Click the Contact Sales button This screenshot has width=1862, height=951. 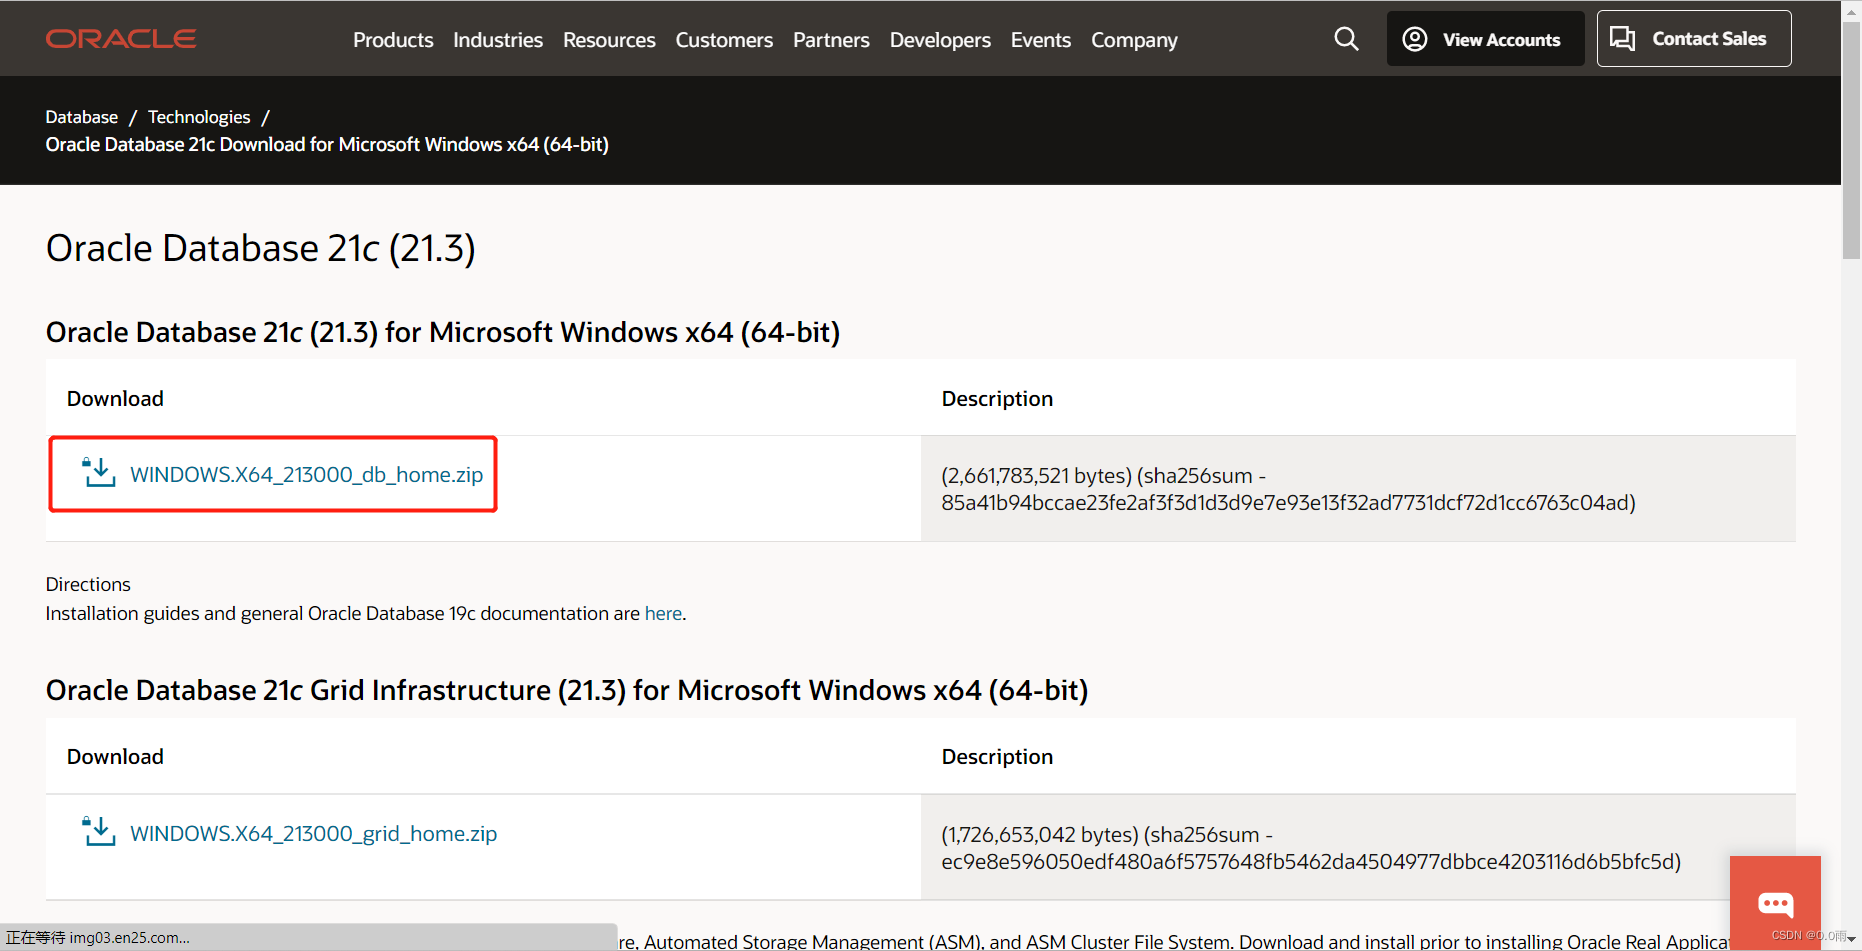[1693, 38]
